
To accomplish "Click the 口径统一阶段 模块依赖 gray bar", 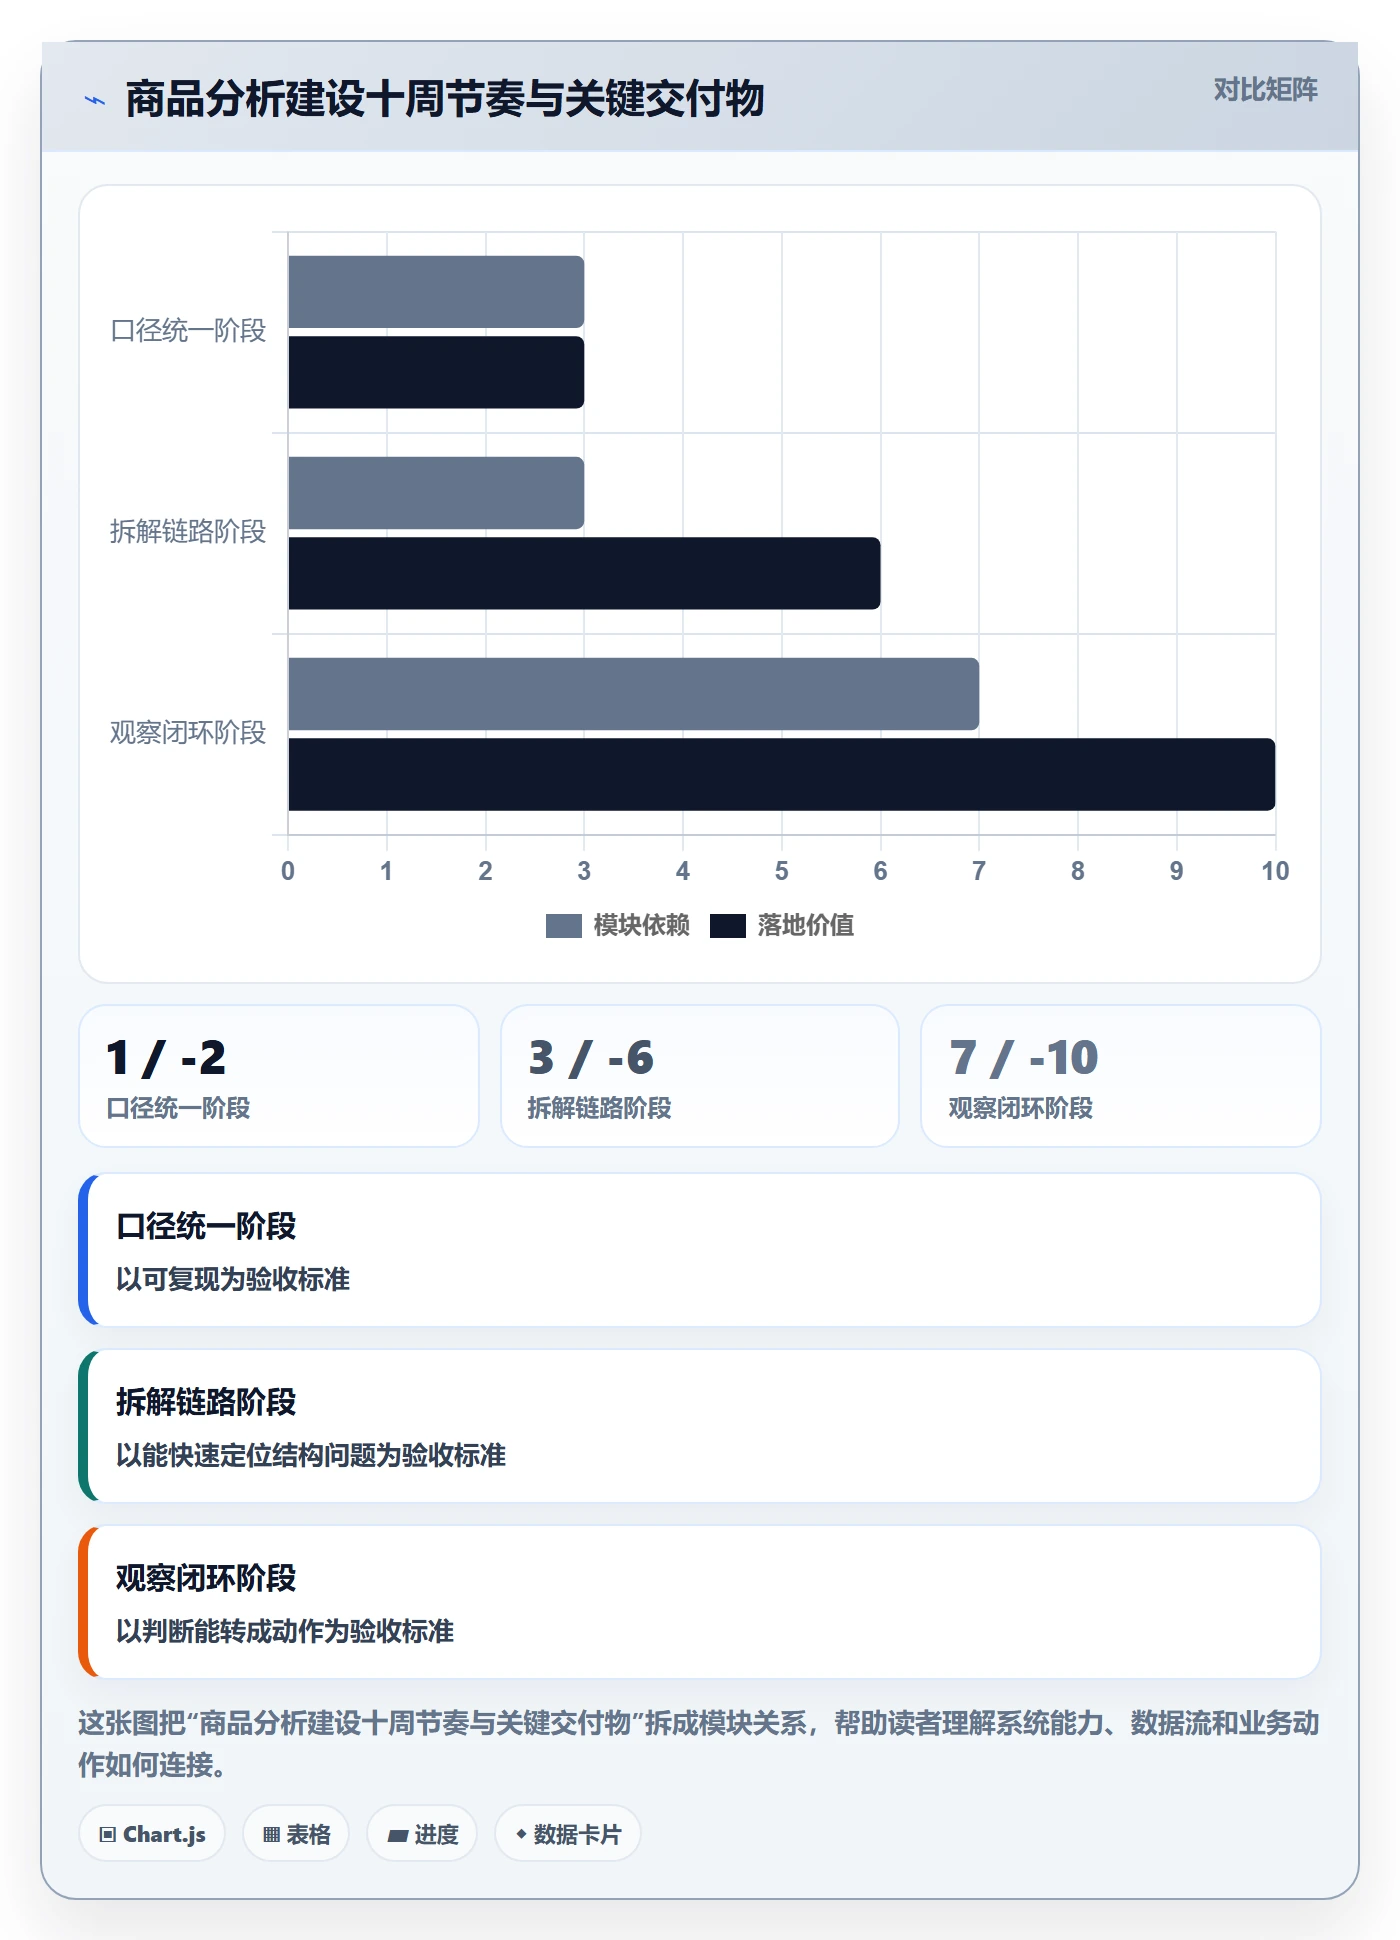I will click(x=436, y=292).
